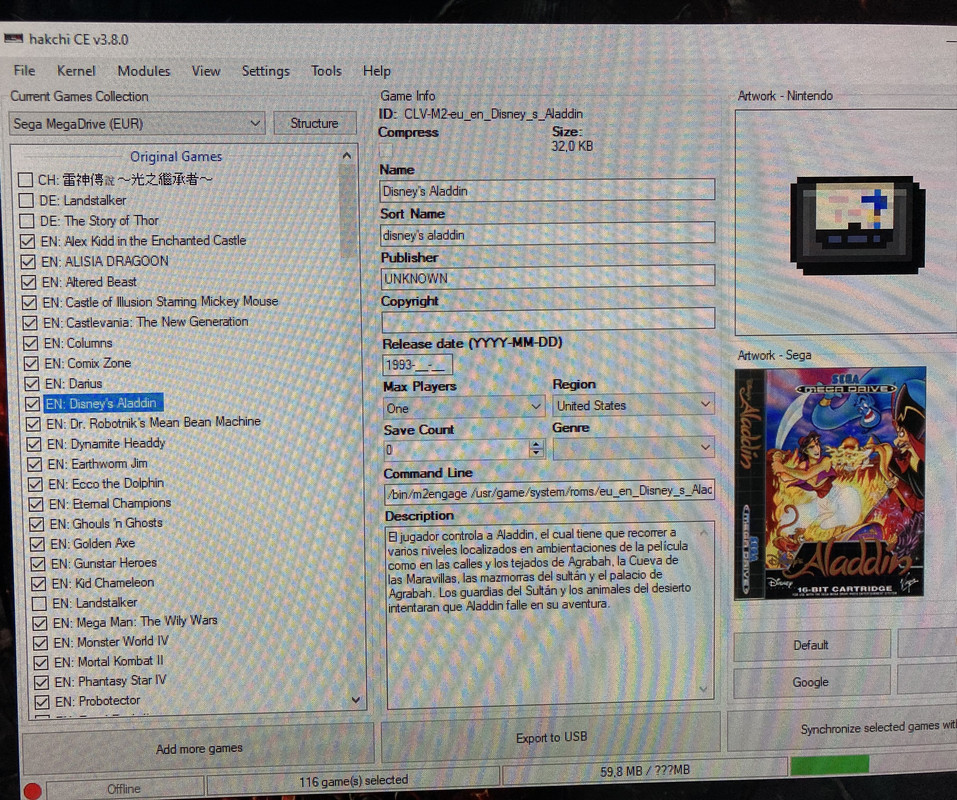This screenshot has width=957, height=800.
Task: Select EN: Ecco the Dolphin entry
Action: click(x=106, y=483)
